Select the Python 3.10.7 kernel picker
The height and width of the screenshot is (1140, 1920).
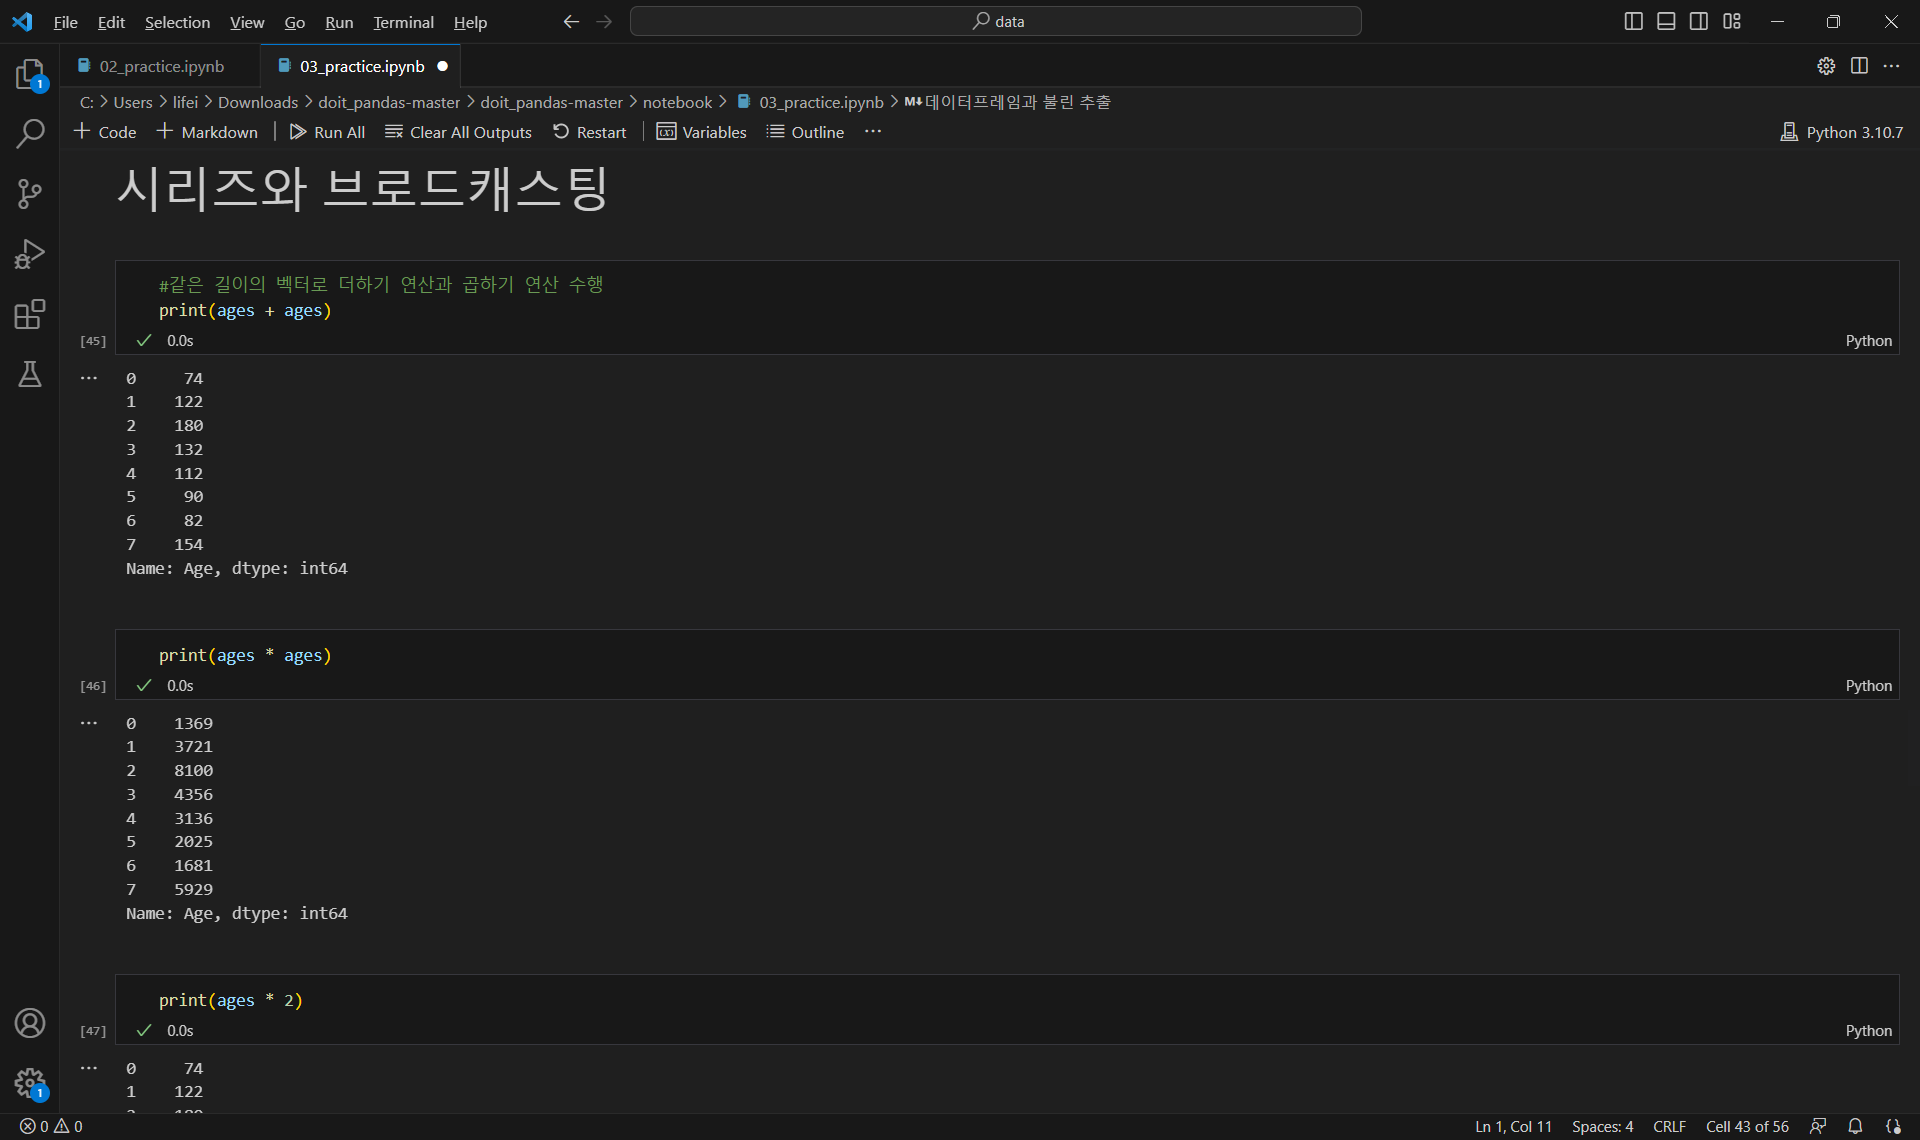pos(1842,132)
